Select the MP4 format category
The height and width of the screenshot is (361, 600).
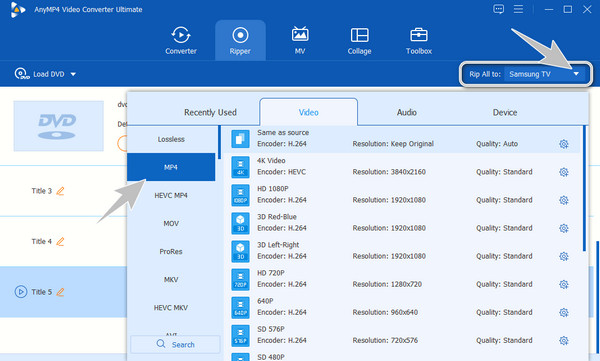[171, 167]
